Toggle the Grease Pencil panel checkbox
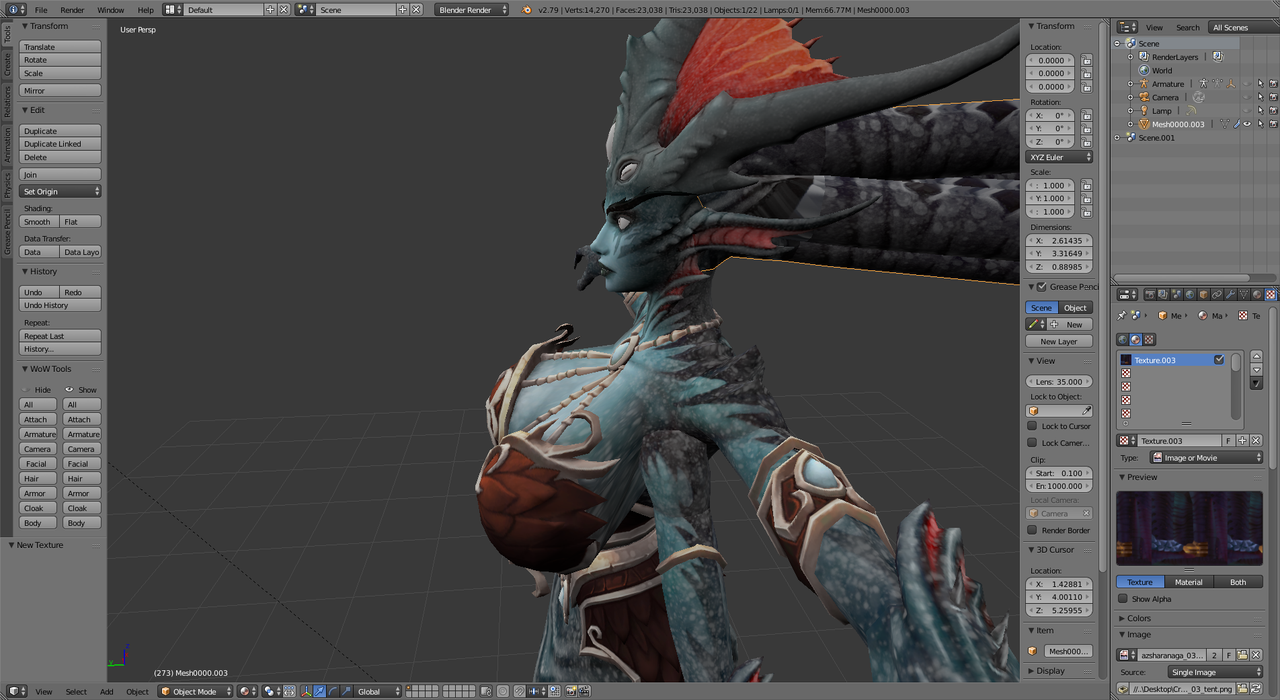The image size is (1280, 700). tap(1042, 287)
